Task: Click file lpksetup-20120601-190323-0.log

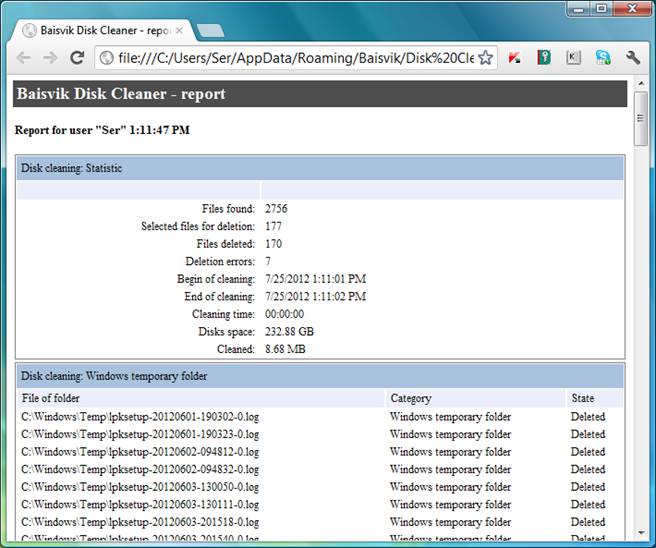Action: click(140, 435)
